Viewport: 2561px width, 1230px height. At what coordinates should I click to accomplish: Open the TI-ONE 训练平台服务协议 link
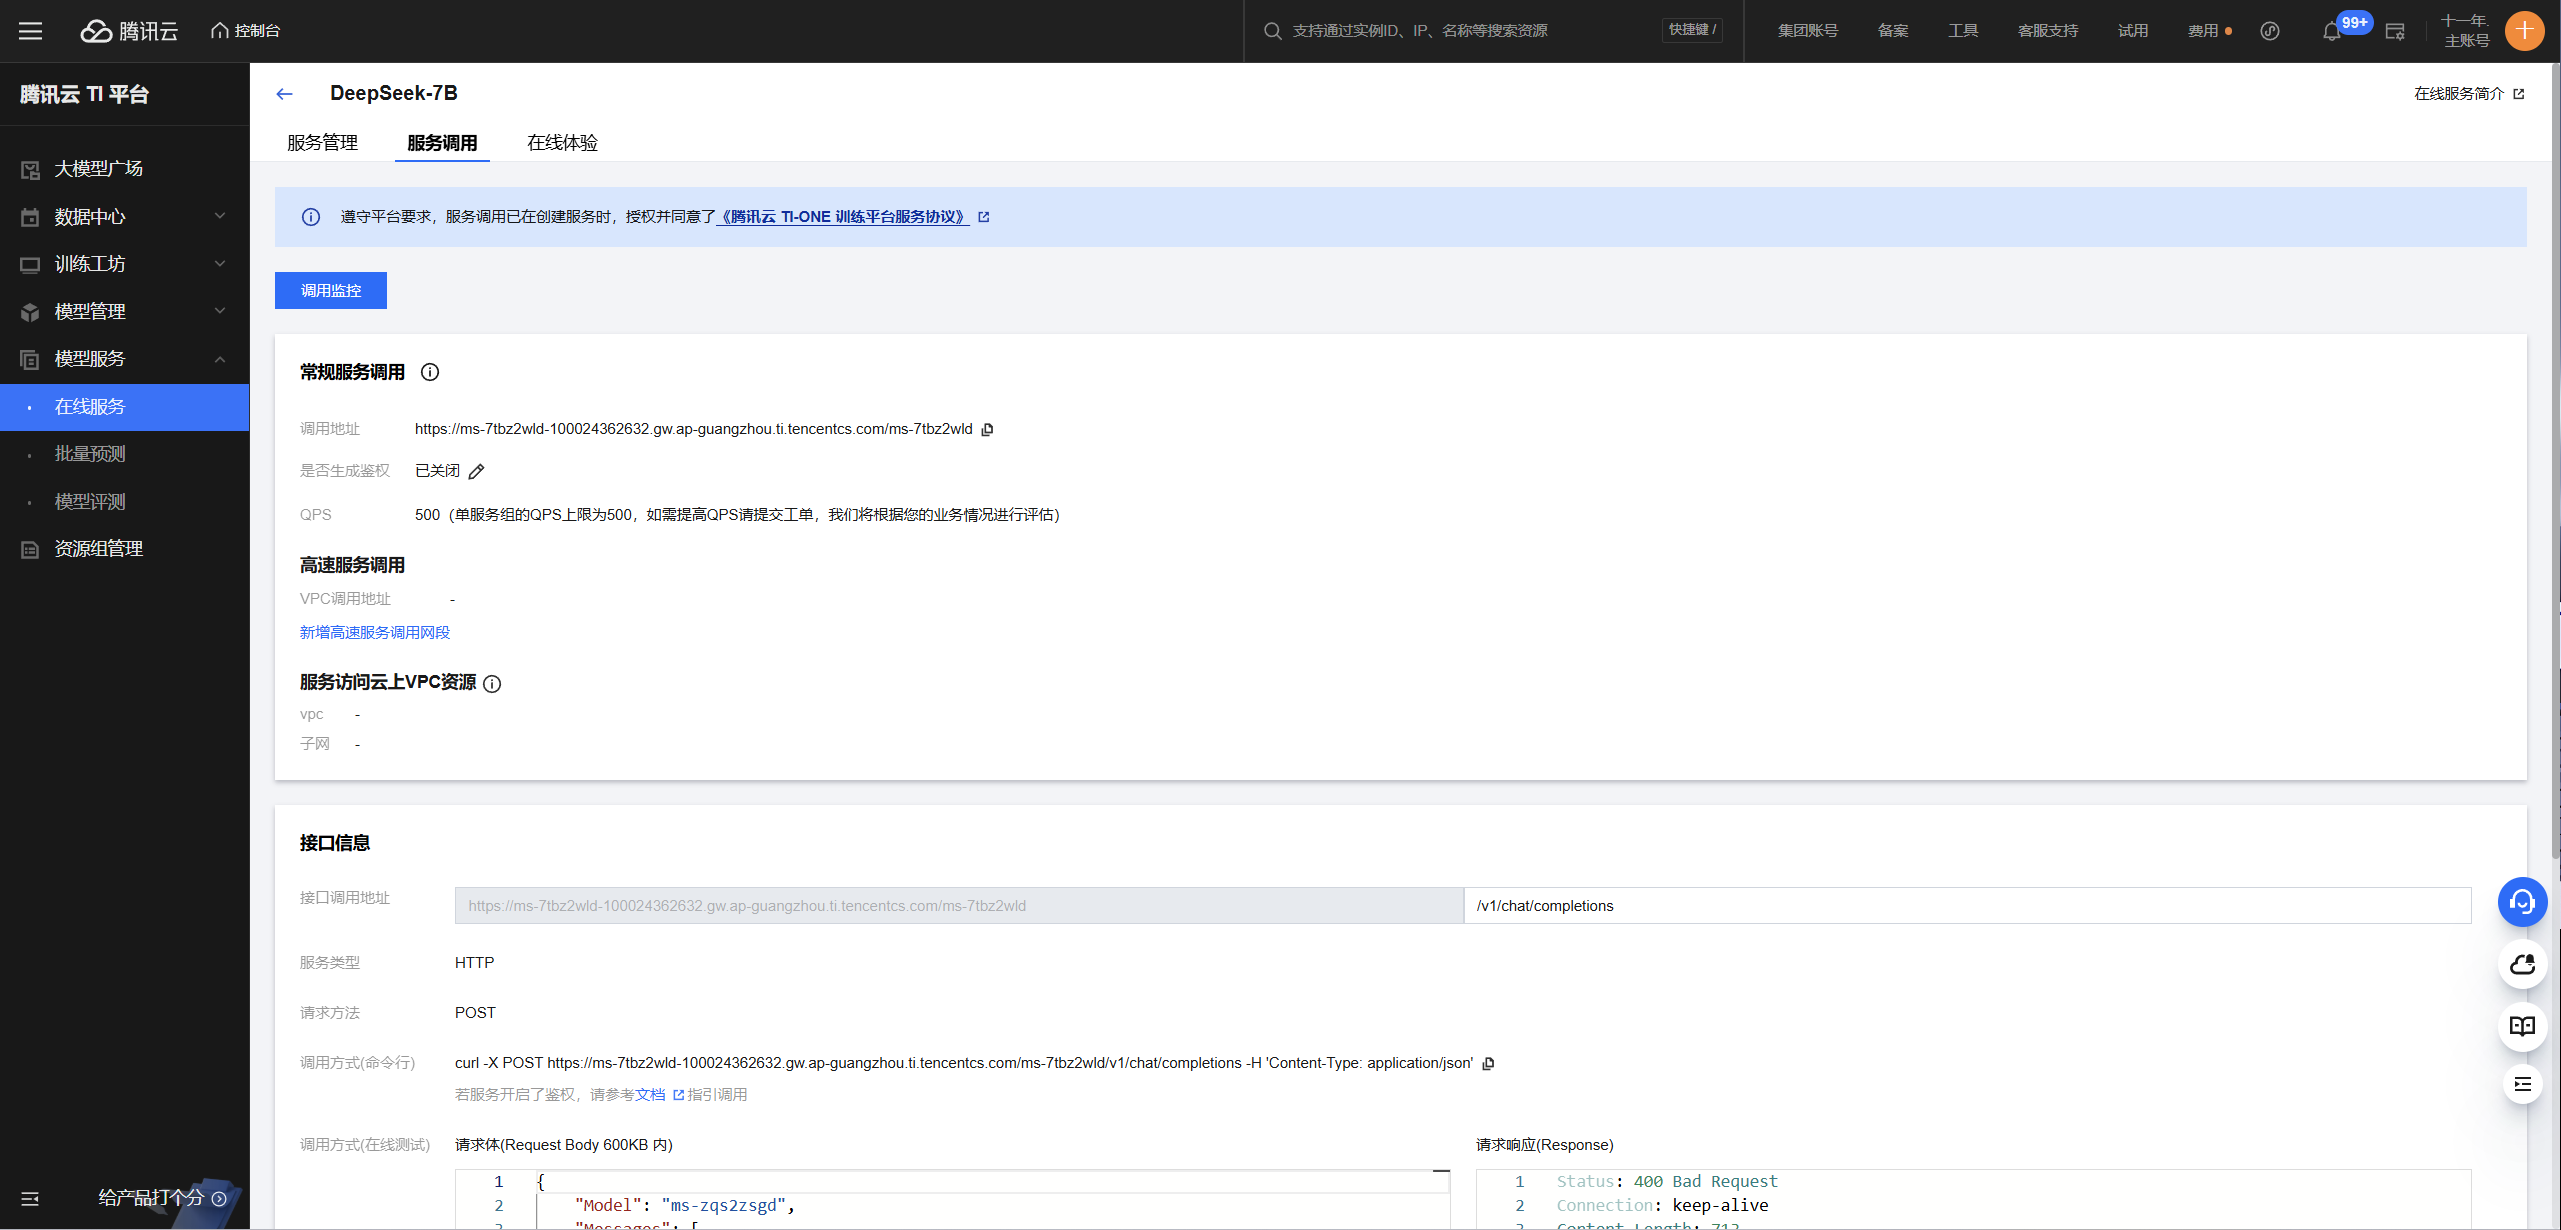843,217
